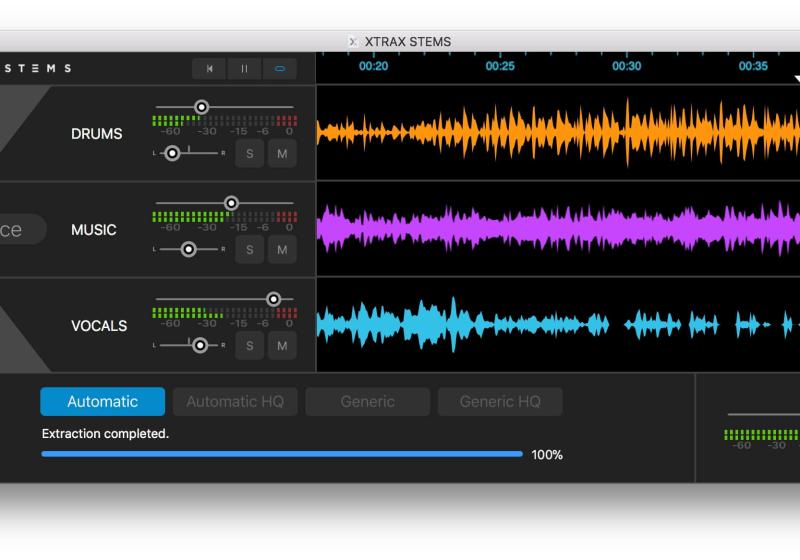Click the DRUMS level meter
800x560 pixels.
[224, 121]
